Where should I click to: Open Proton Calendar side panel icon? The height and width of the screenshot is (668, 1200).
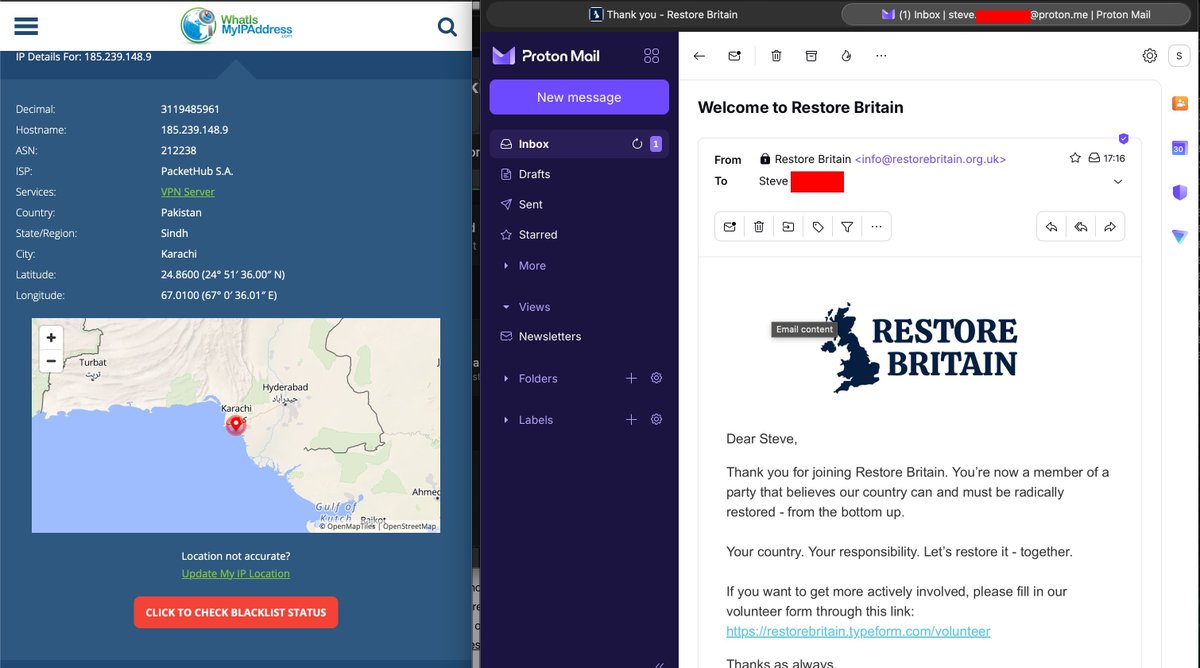(x=1180, y=148)
